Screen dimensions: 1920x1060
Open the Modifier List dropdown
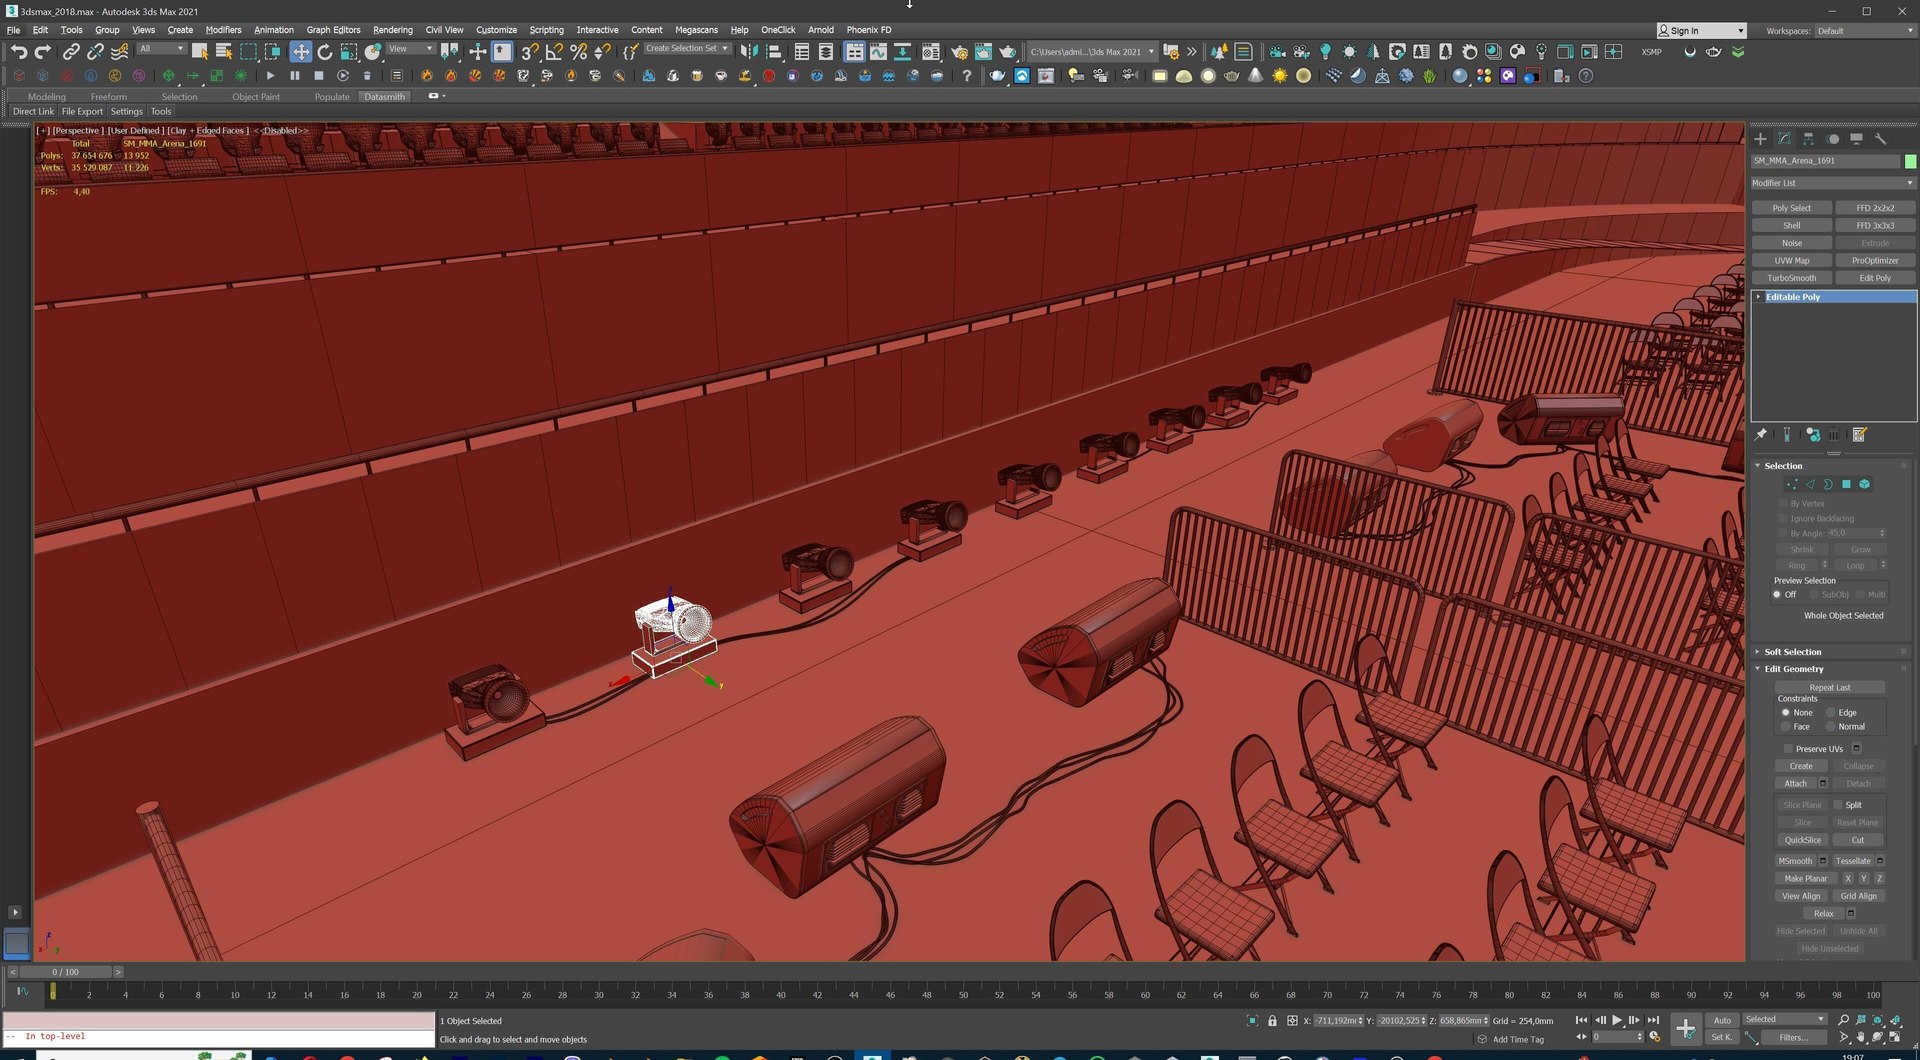pyautogui.click(x=1832, y=183)
